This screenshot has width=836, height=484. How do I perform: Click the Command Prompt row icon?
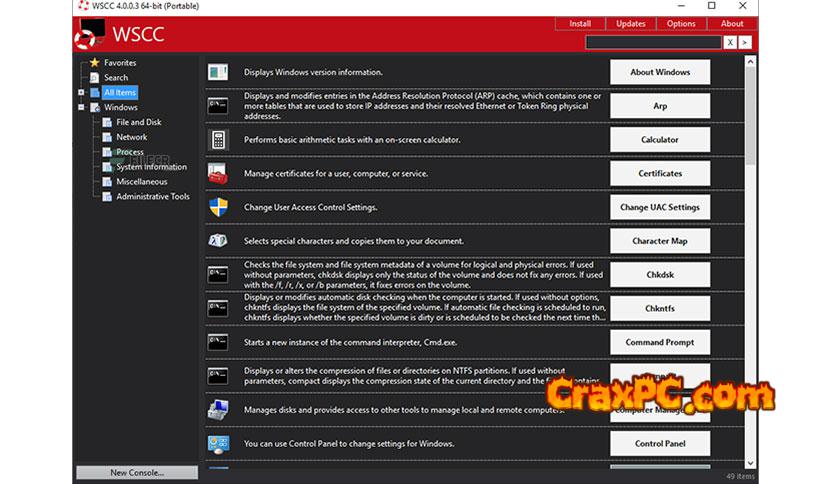coord(218,342)
